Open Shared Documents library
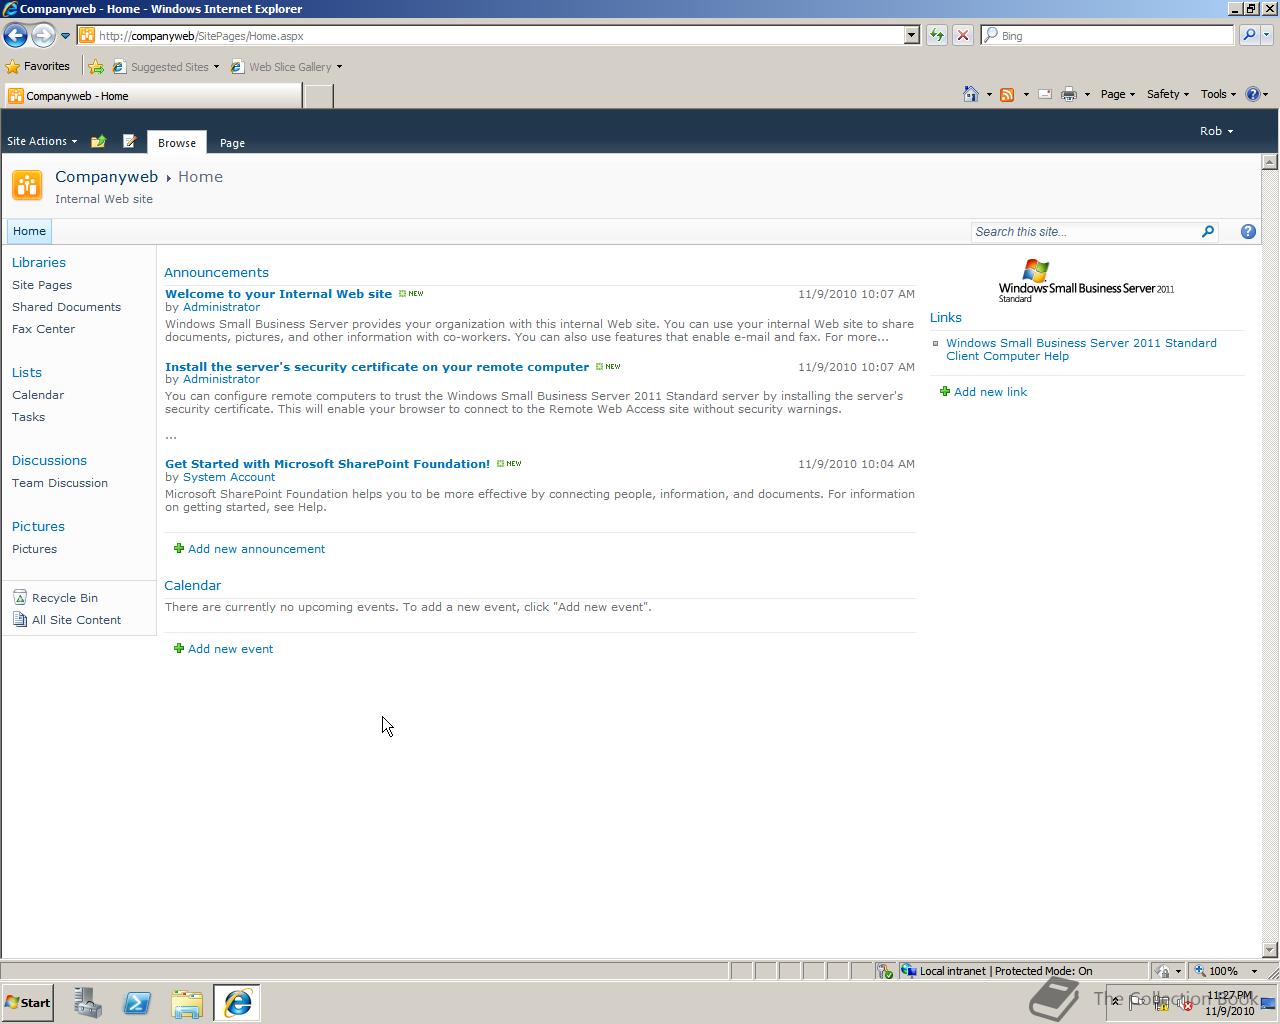The image size is (1280, 1024). point(66,307)
